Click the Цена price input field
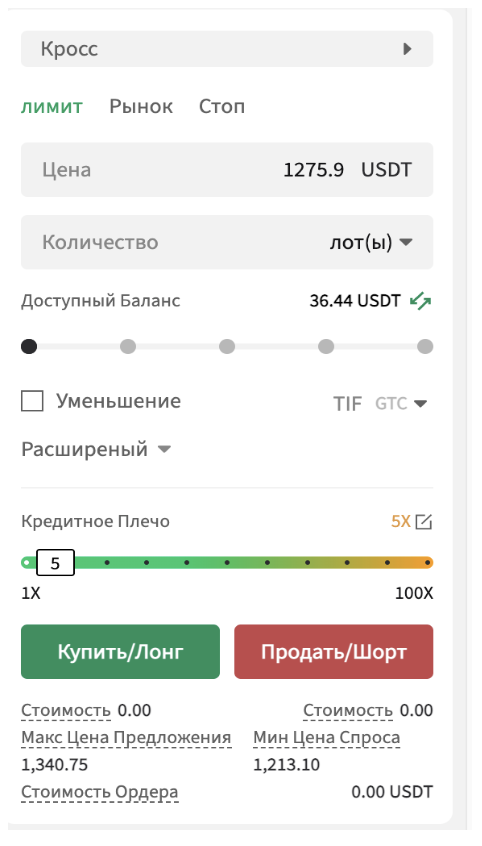This screenshot has width=482, height=846. tap(227, 170)
